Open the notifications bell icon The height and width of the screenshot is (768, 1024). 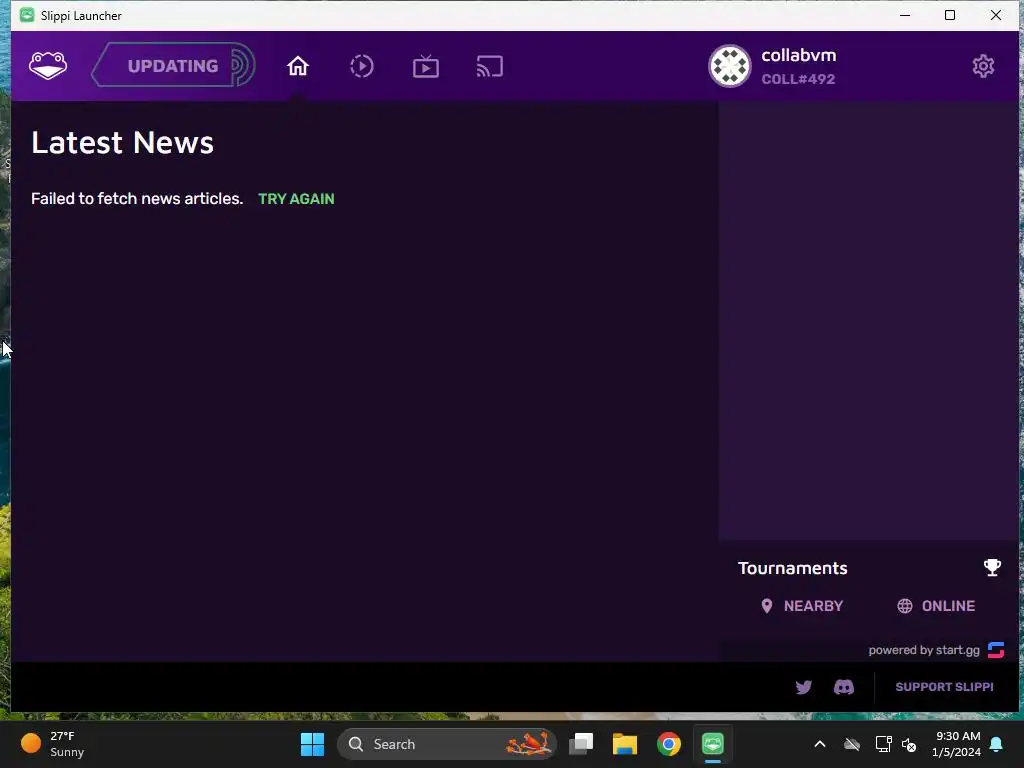(x=997, y=744)
